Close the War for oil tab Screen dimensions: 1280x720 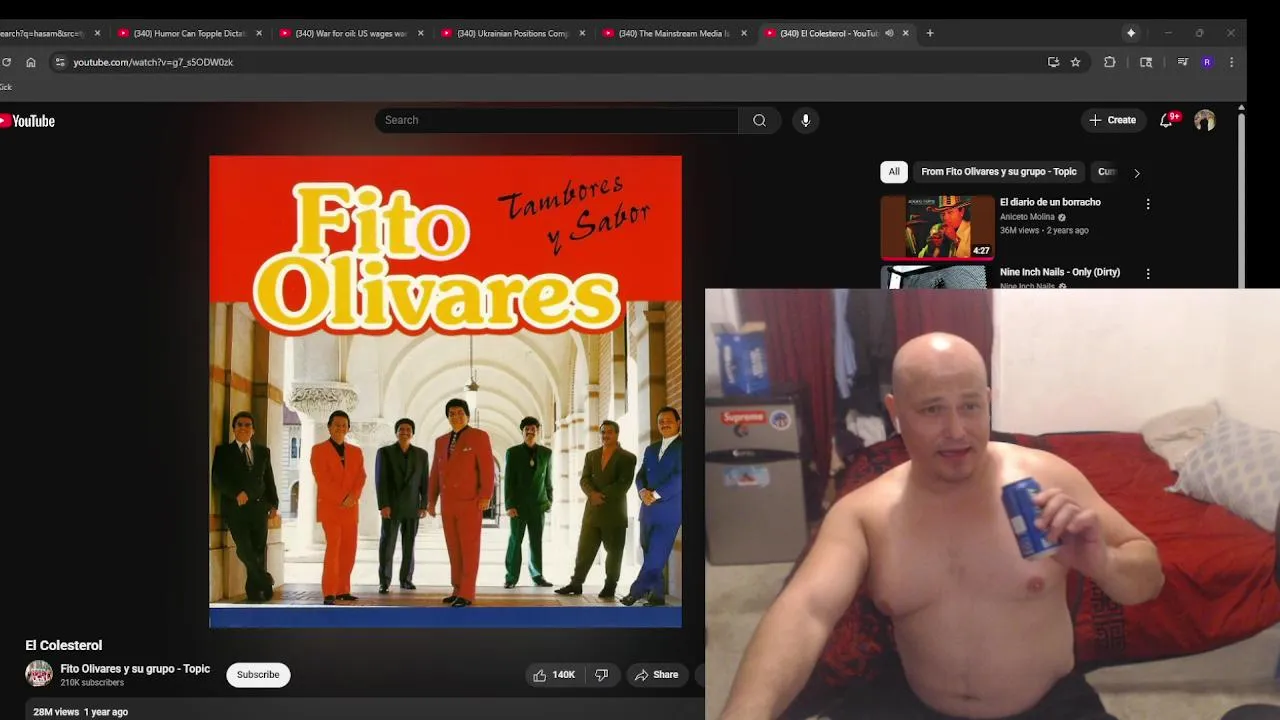tap(420, 33)
